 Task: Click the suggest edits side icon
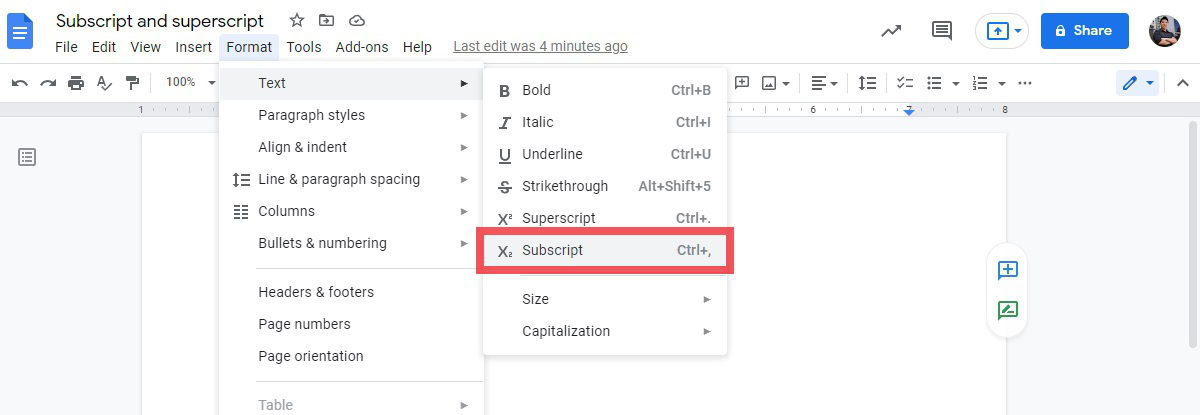1007,310
